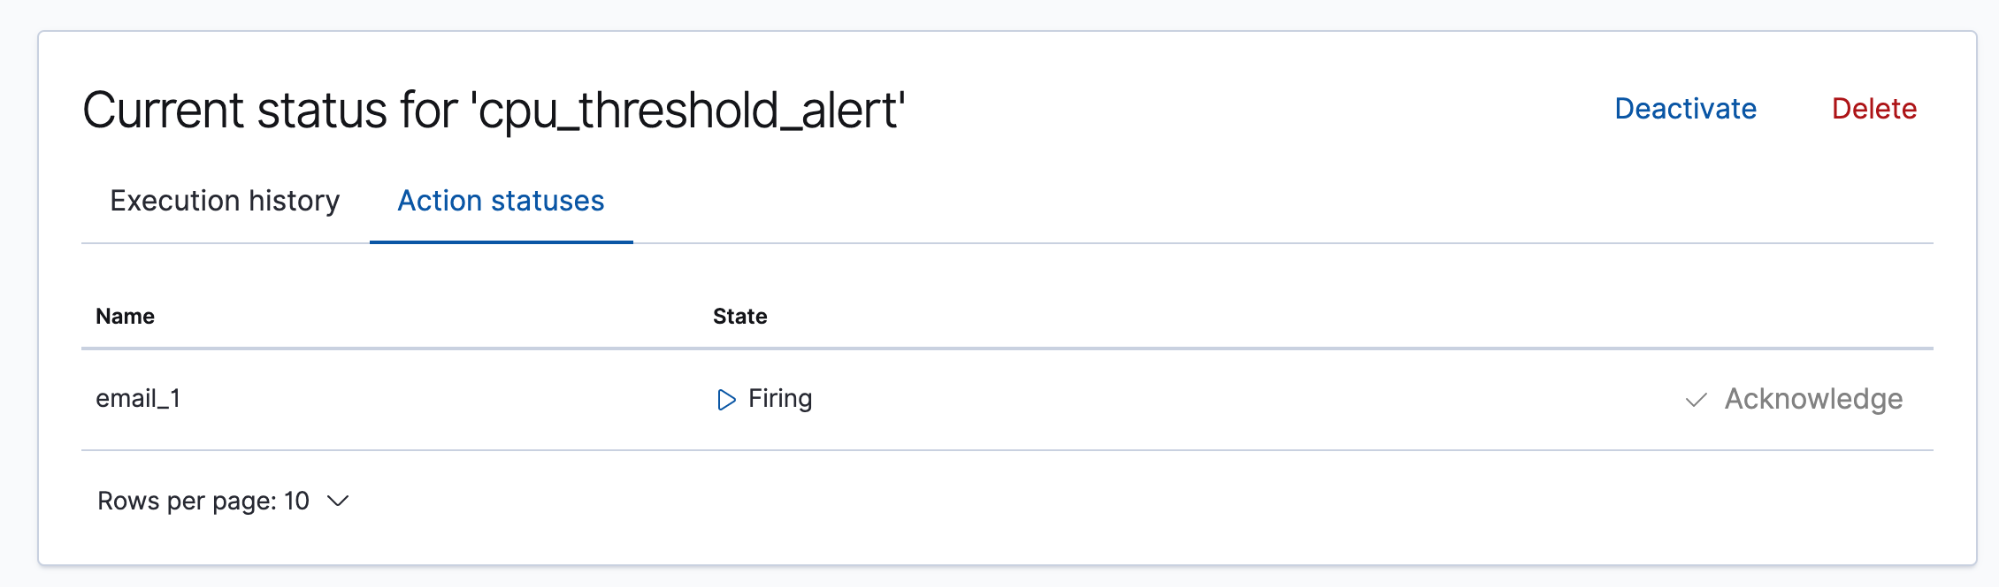Switch to the Execution history tab

coord(224,201)
